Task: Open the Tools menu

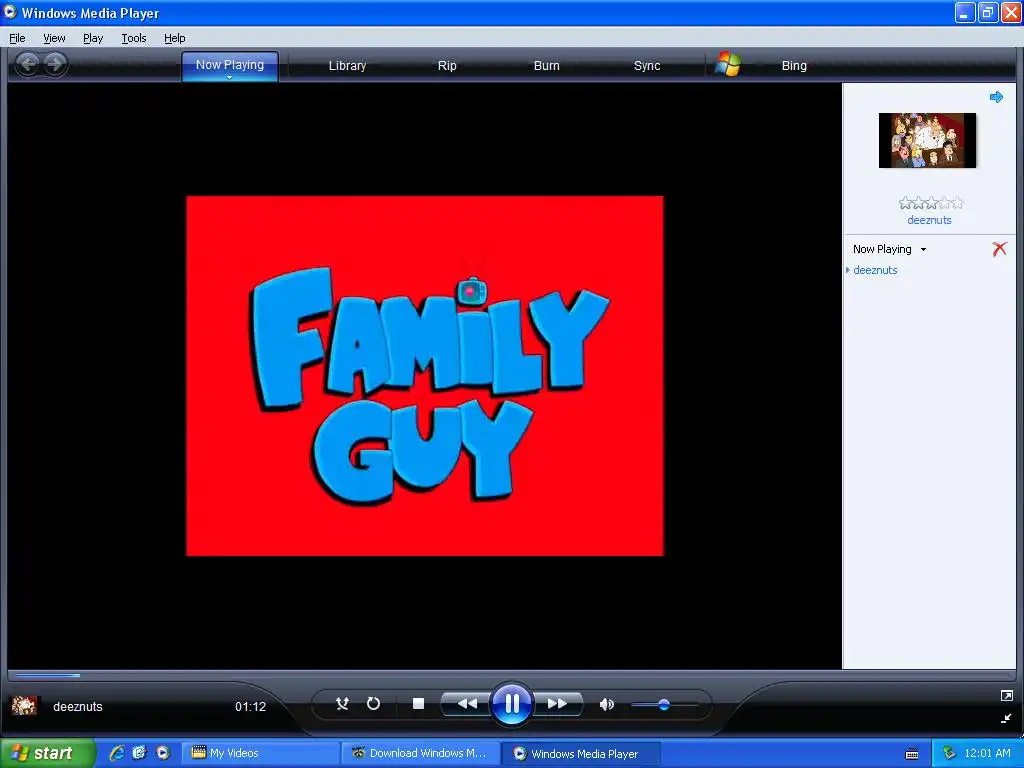Action: pyautogui.click(x=133, y=38)
